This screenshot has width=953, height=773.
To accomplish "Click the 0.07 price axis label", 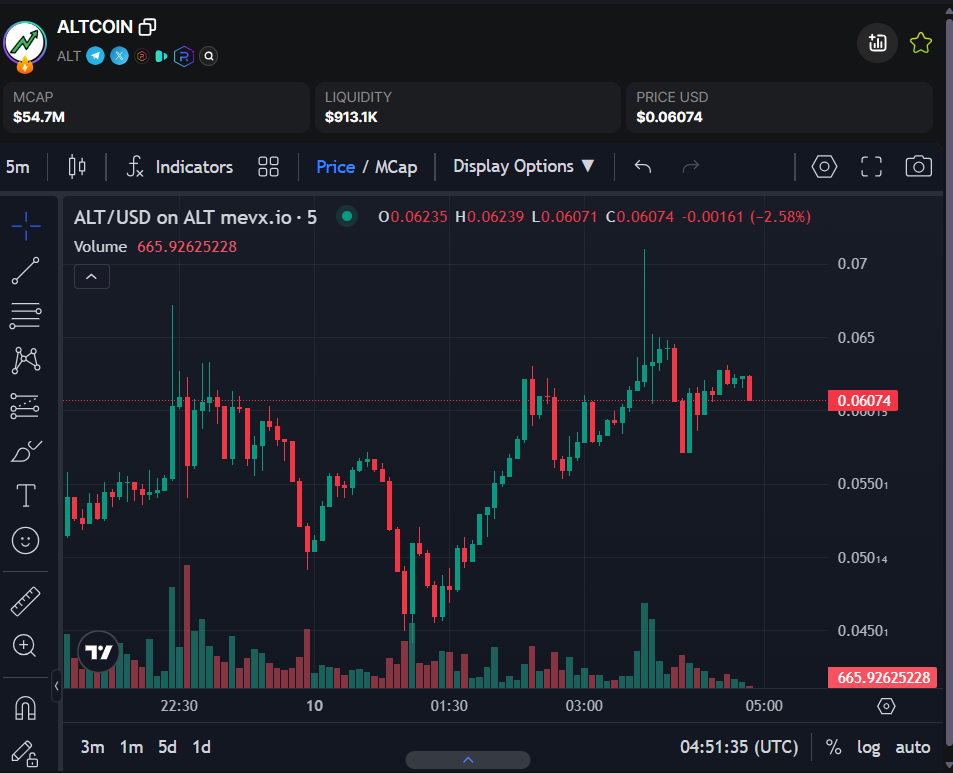I will click(852, 264).
